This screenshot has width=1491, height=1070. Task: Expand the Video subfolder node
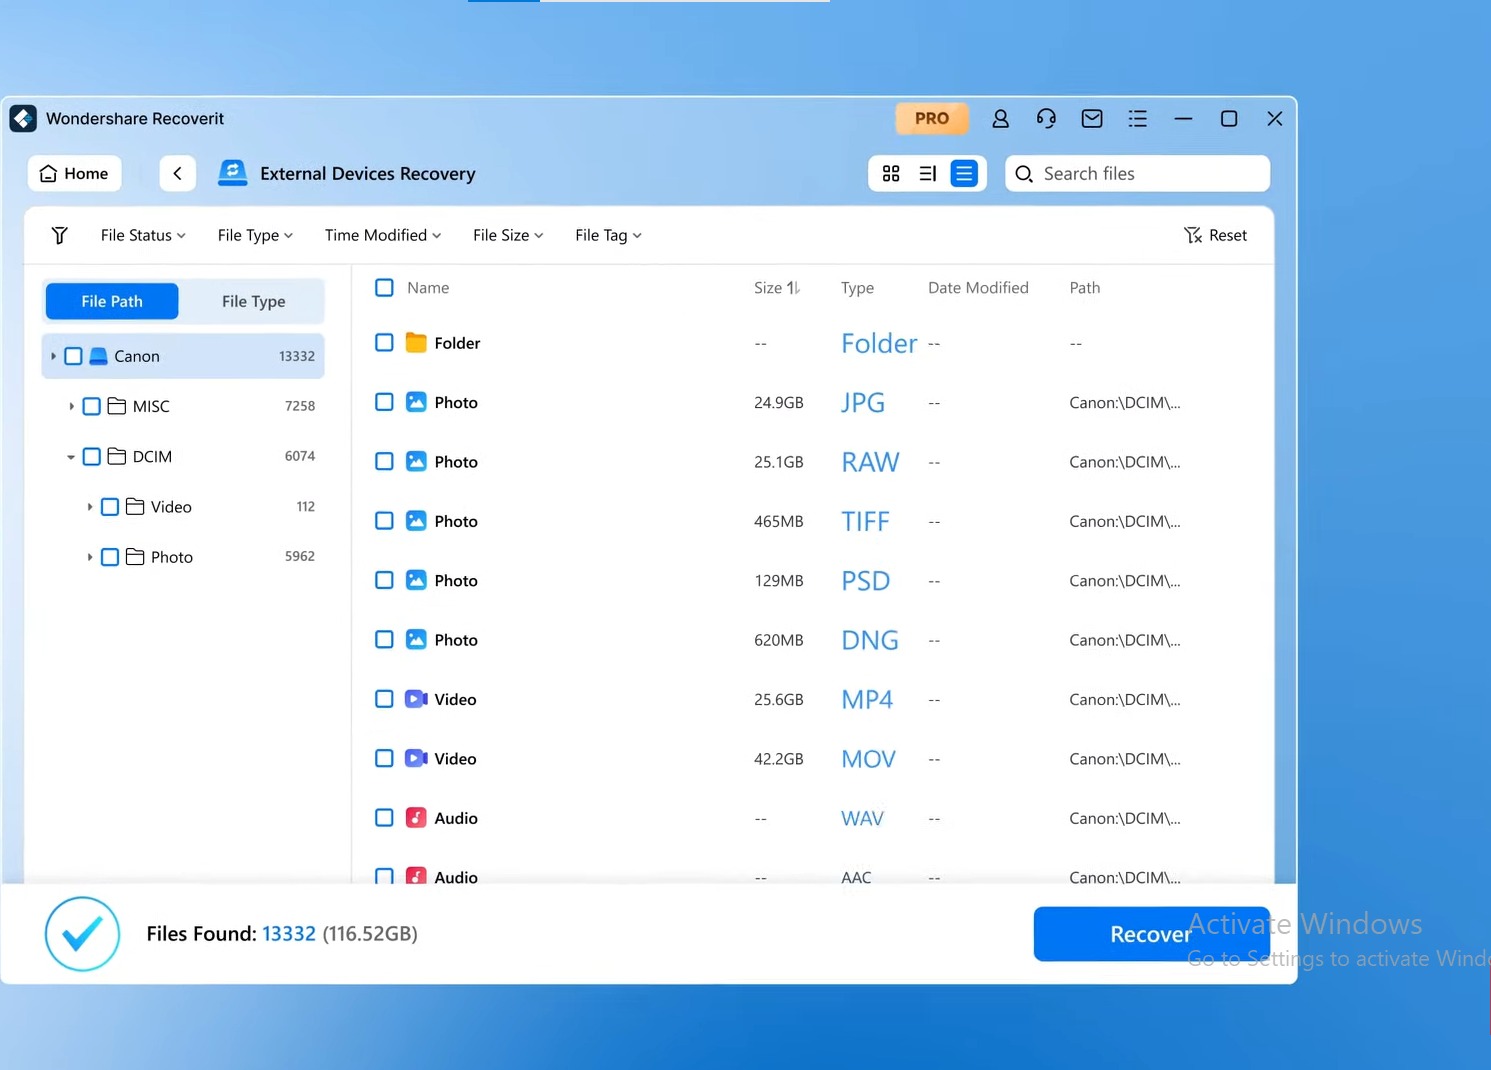click(90, 507)
